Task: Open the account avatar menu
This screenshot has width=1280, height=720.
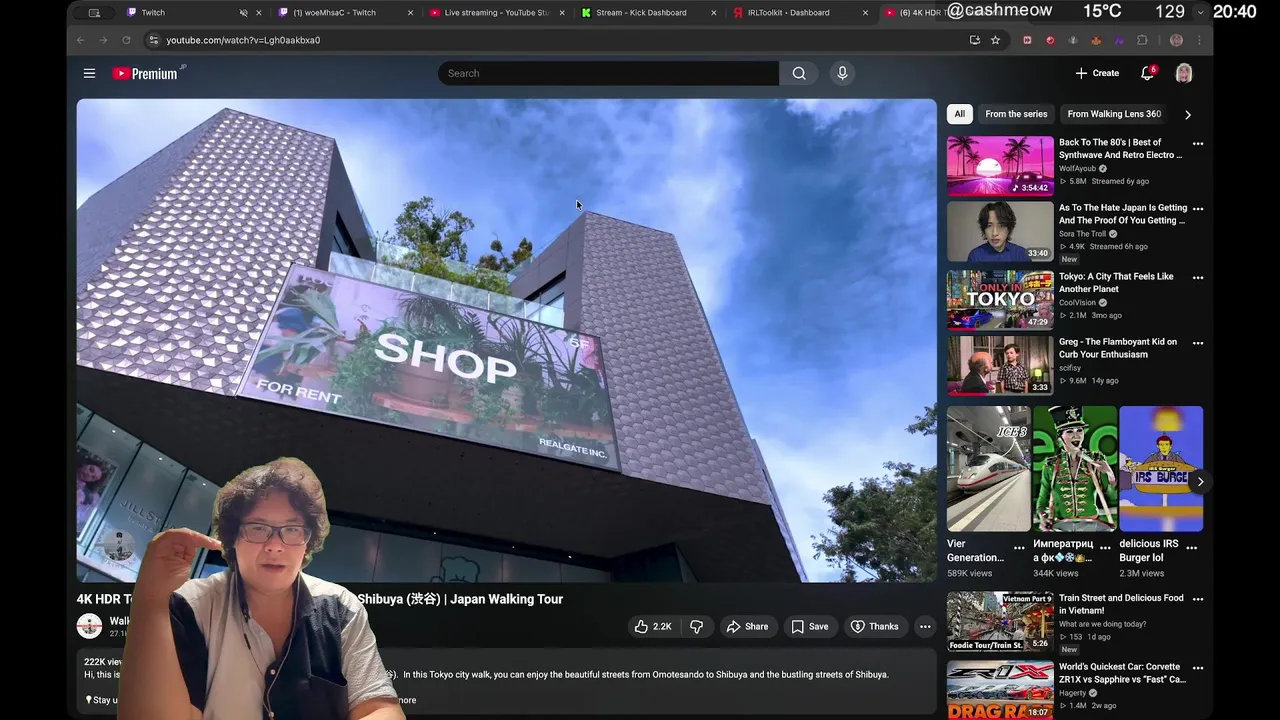Action: pyautogui.click(x=1184, y=73)
